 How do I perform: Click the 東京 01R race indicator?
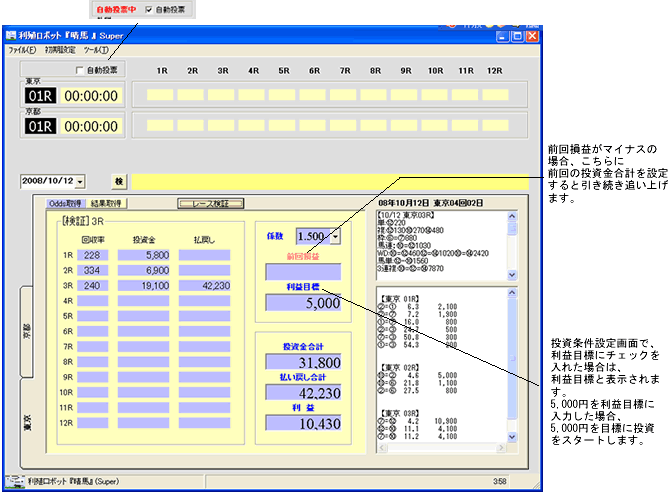(40, 97)
